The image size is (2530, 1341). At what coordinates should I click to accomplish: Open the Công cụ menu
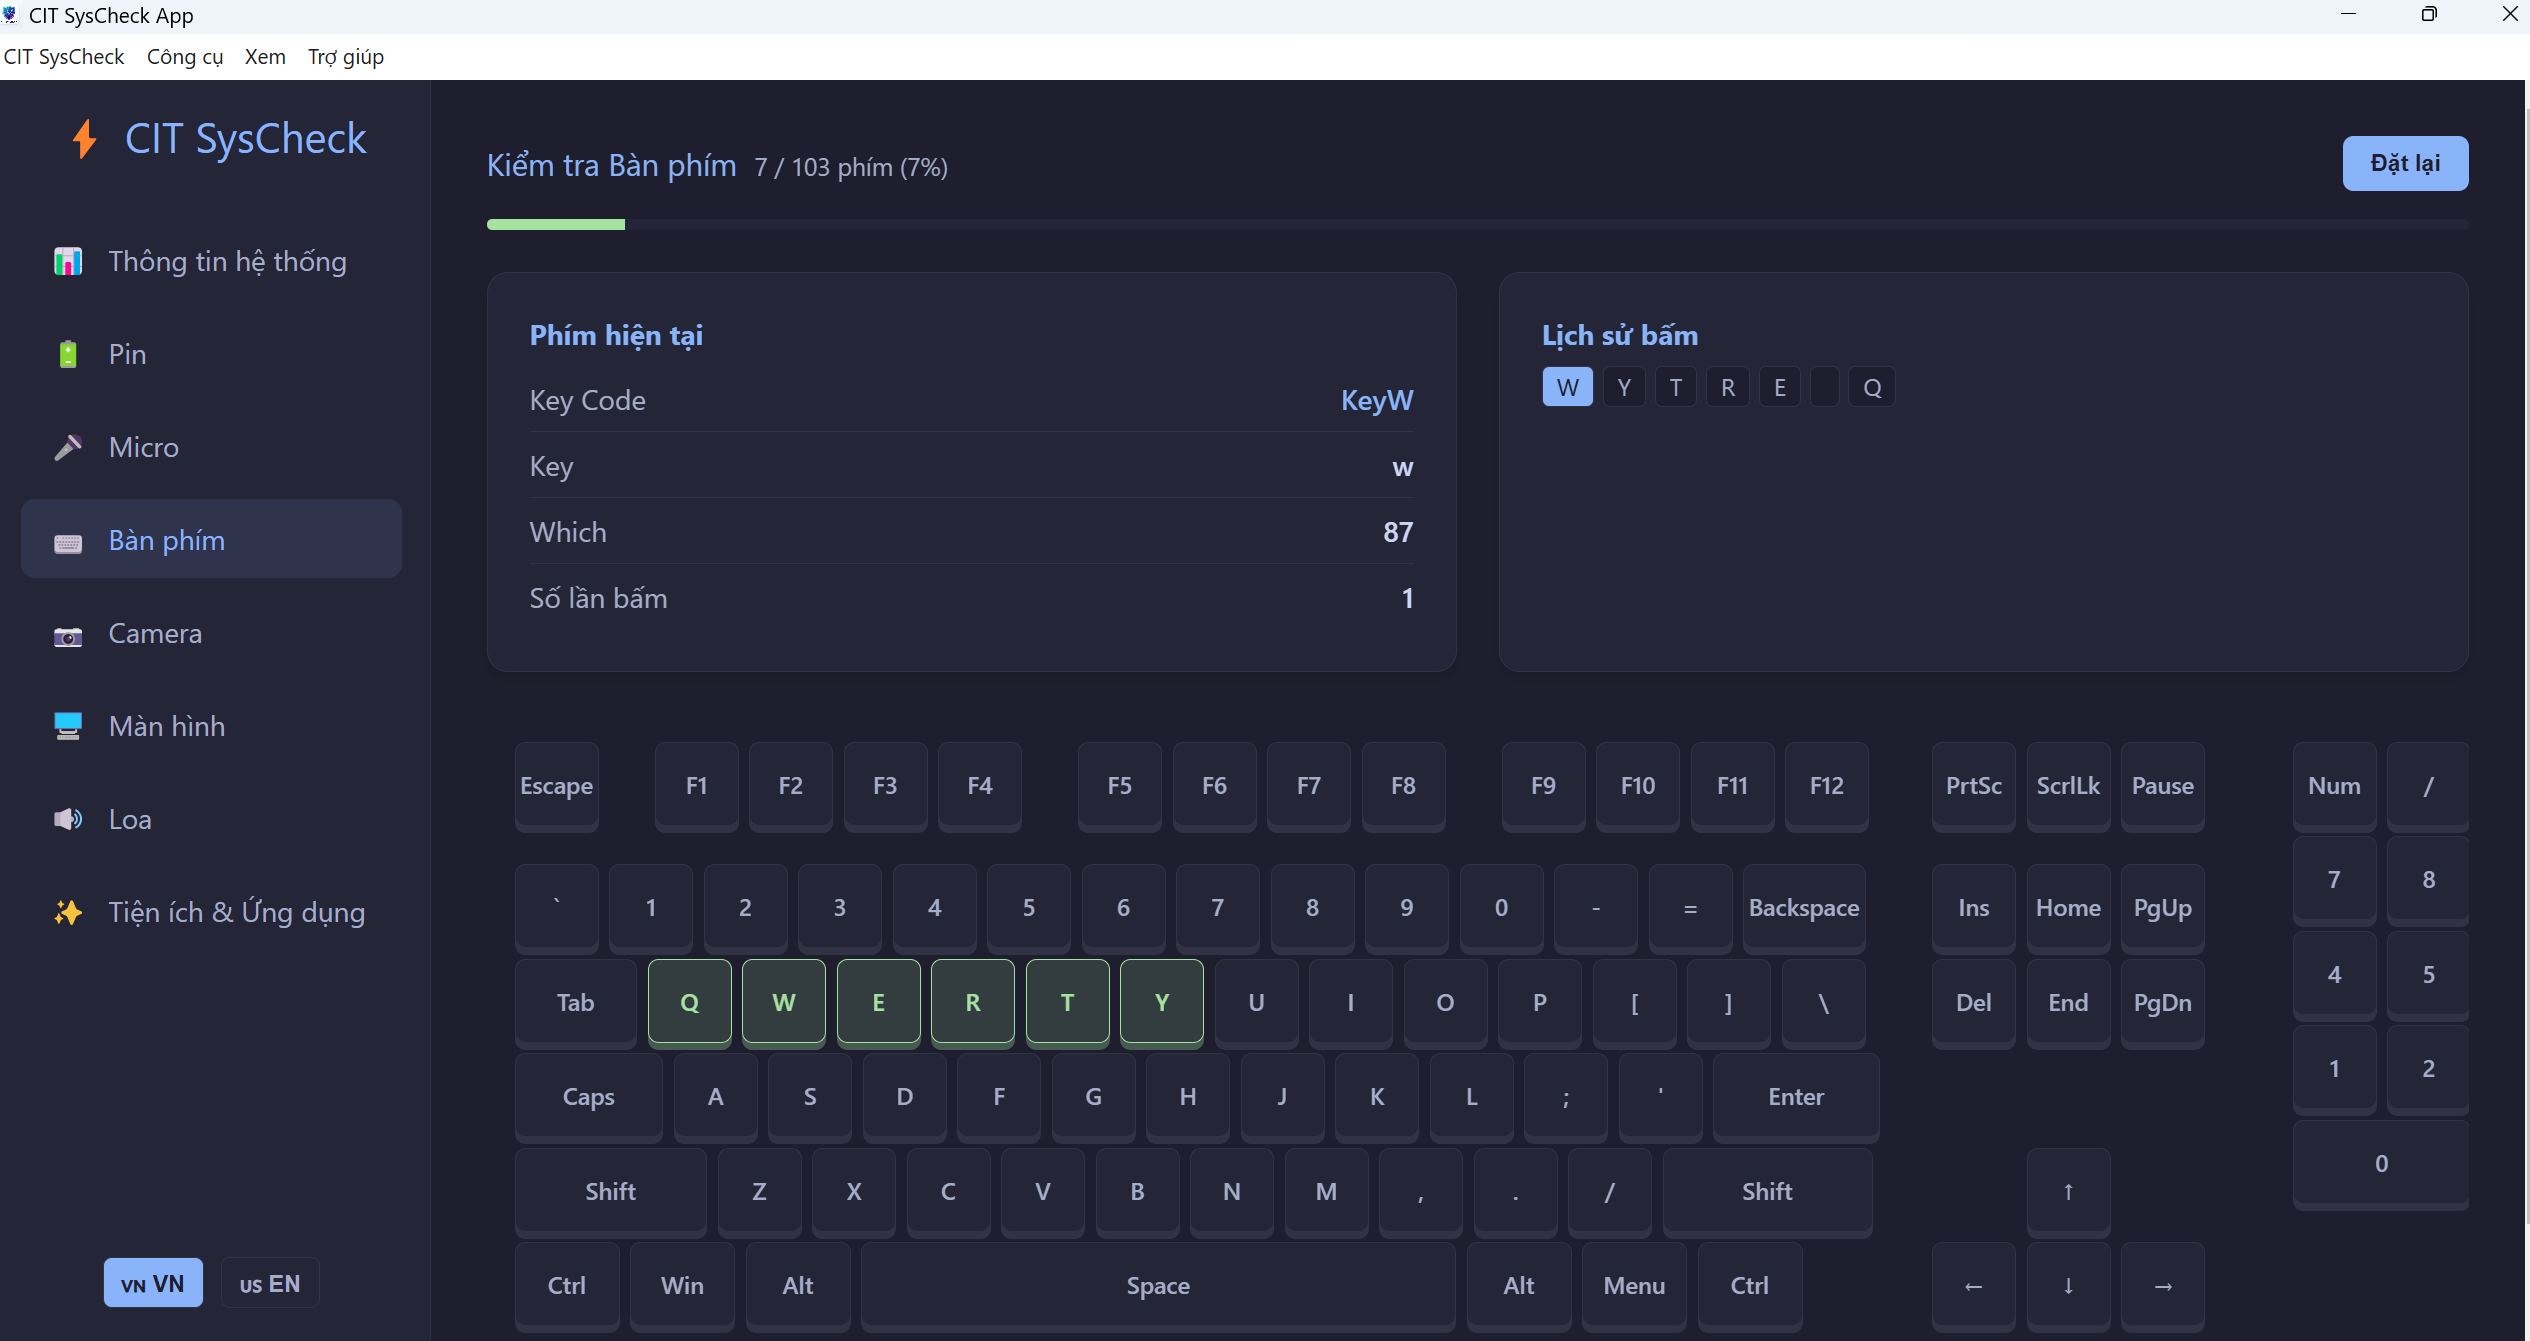point(185,57)
